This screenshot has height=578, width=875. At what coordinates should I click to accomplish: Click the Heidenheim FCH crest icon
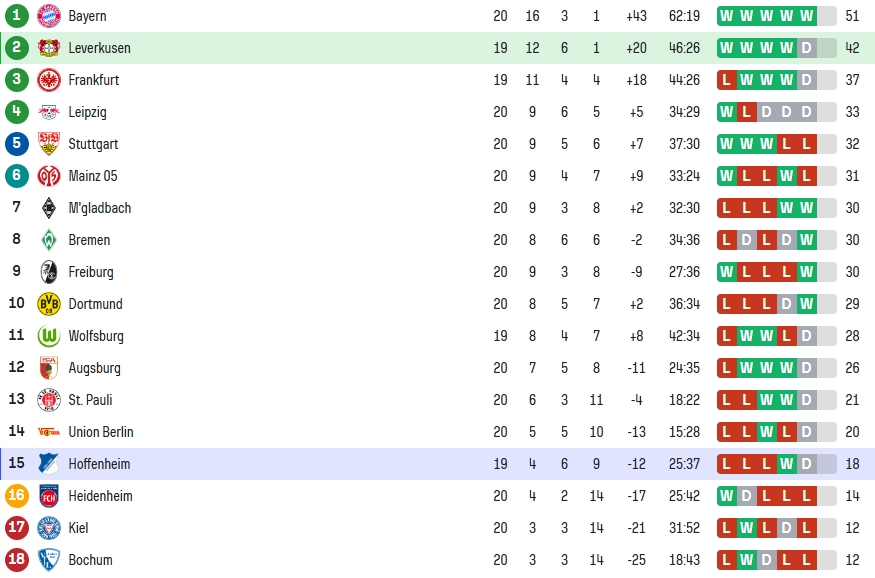[49, 496]
